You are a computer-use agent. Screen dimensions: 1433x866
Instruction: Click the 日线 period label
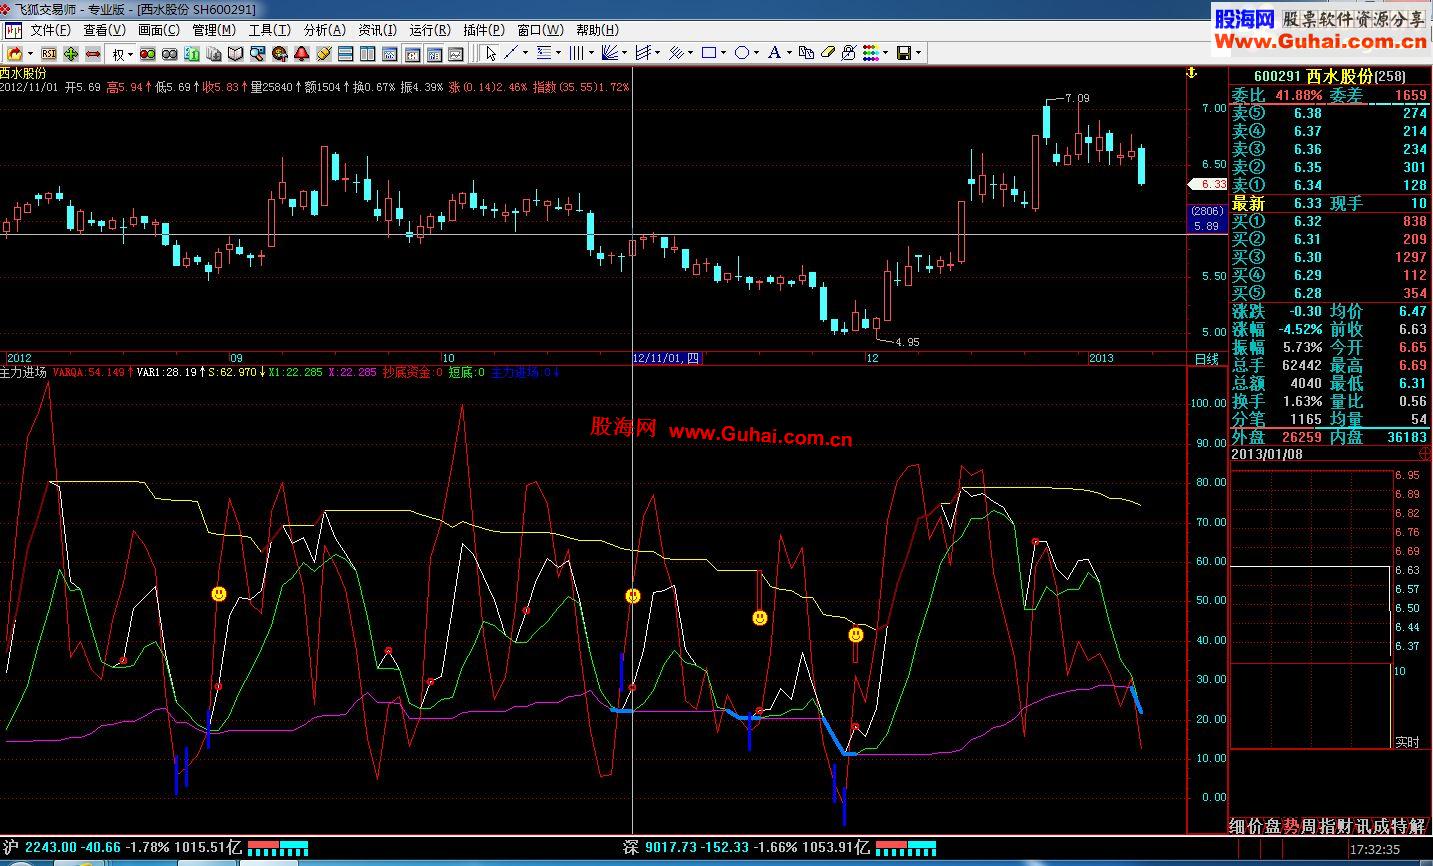(1207, 358)
